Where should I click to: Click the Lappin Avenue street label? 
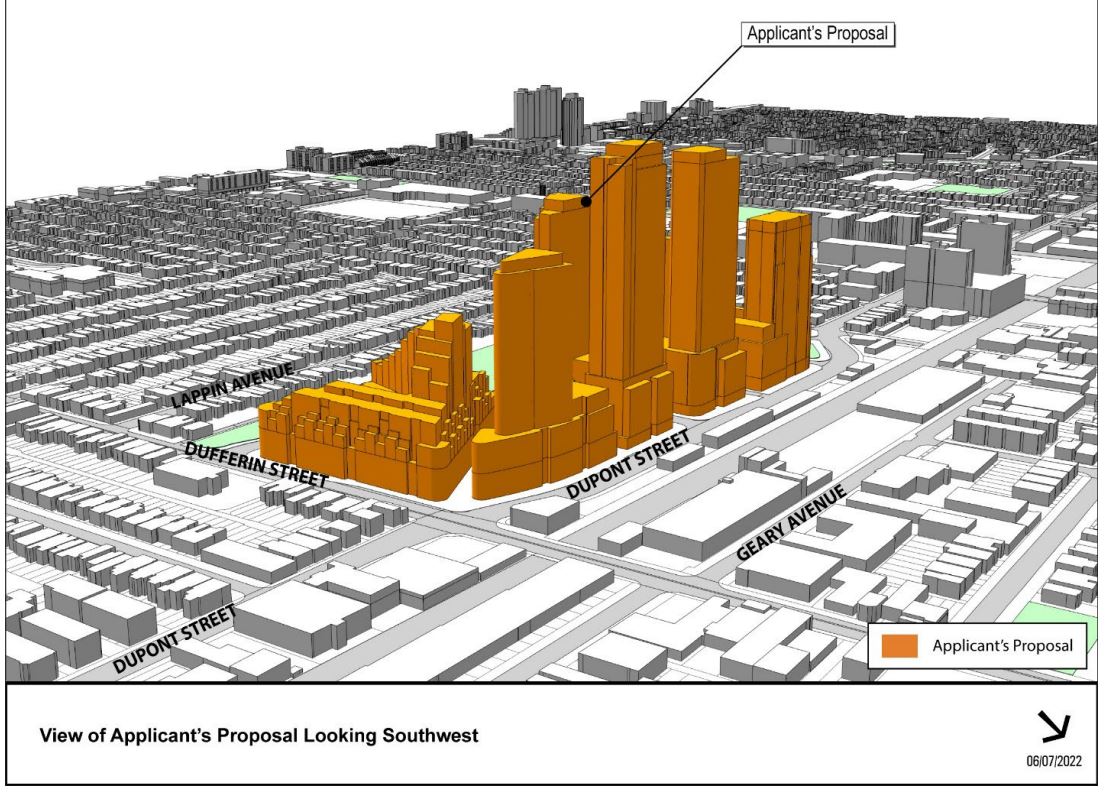pos(232,385)
